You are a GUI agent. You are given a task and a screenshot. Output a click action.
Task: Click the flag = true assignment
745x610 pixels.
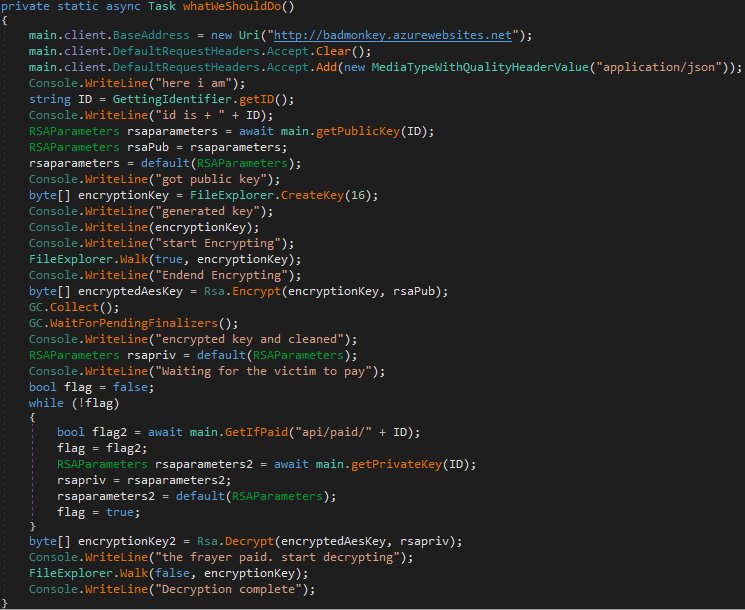click(x=98, y=512)
